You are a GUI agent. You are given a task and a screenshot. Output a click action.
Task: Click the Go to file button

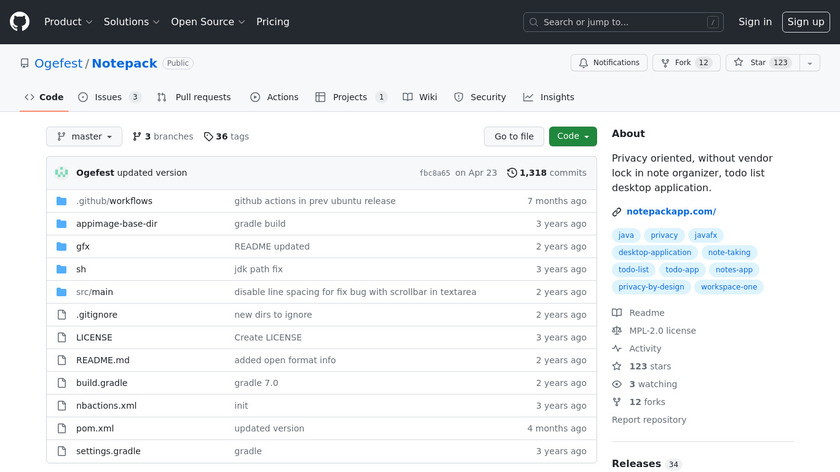(514, 137)
